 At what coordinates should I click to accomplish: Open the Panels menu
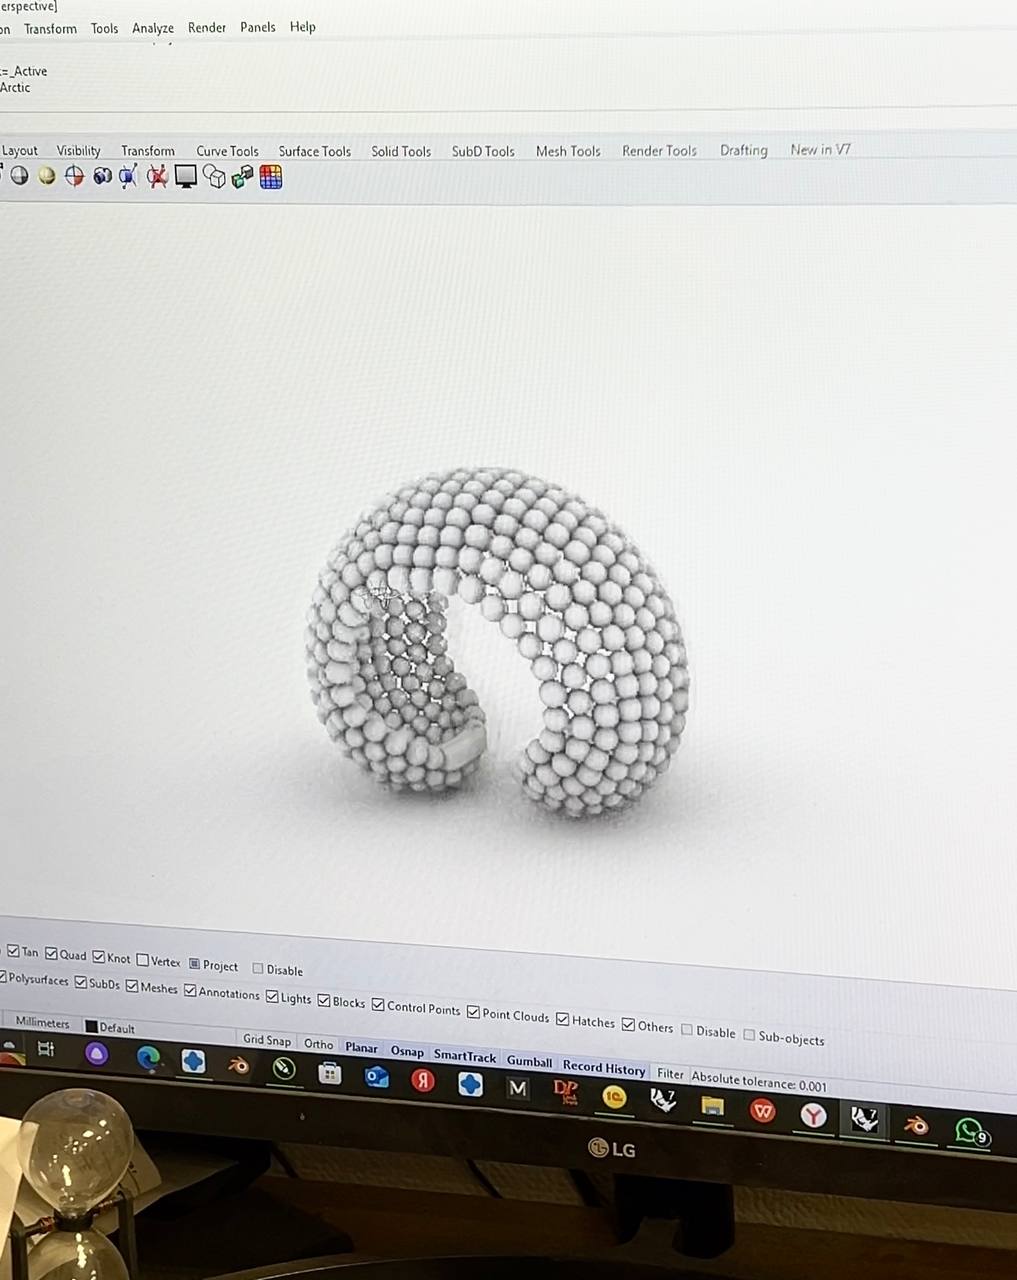tap(258, 27)
